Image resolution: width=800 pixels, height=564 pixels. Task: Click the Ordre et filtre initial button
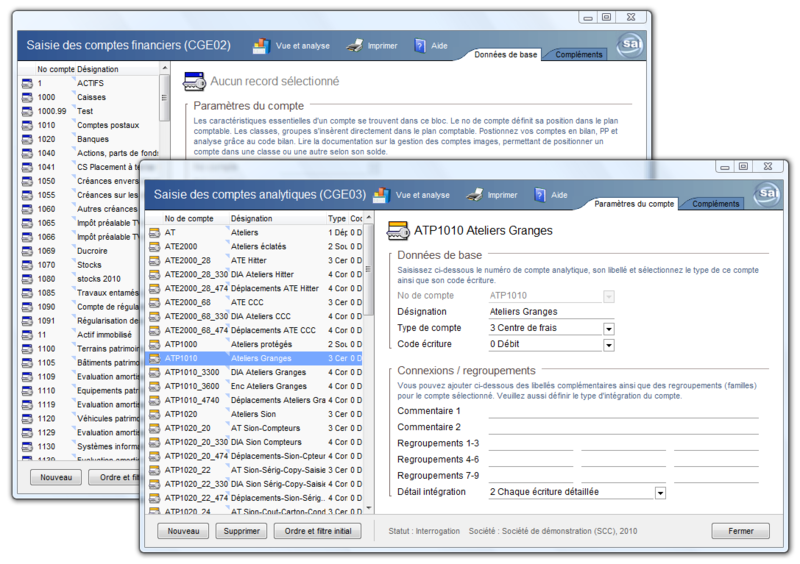pos(317,532)
